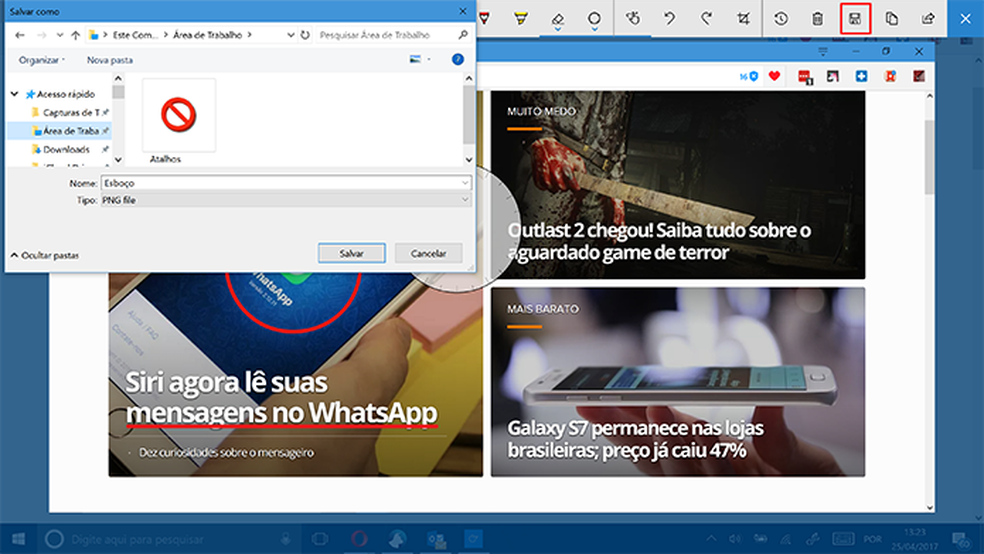This screenshot has height=554, width=984.
Task: Open 'Outlast 2 chegou!' article
Action: [660, 241]
